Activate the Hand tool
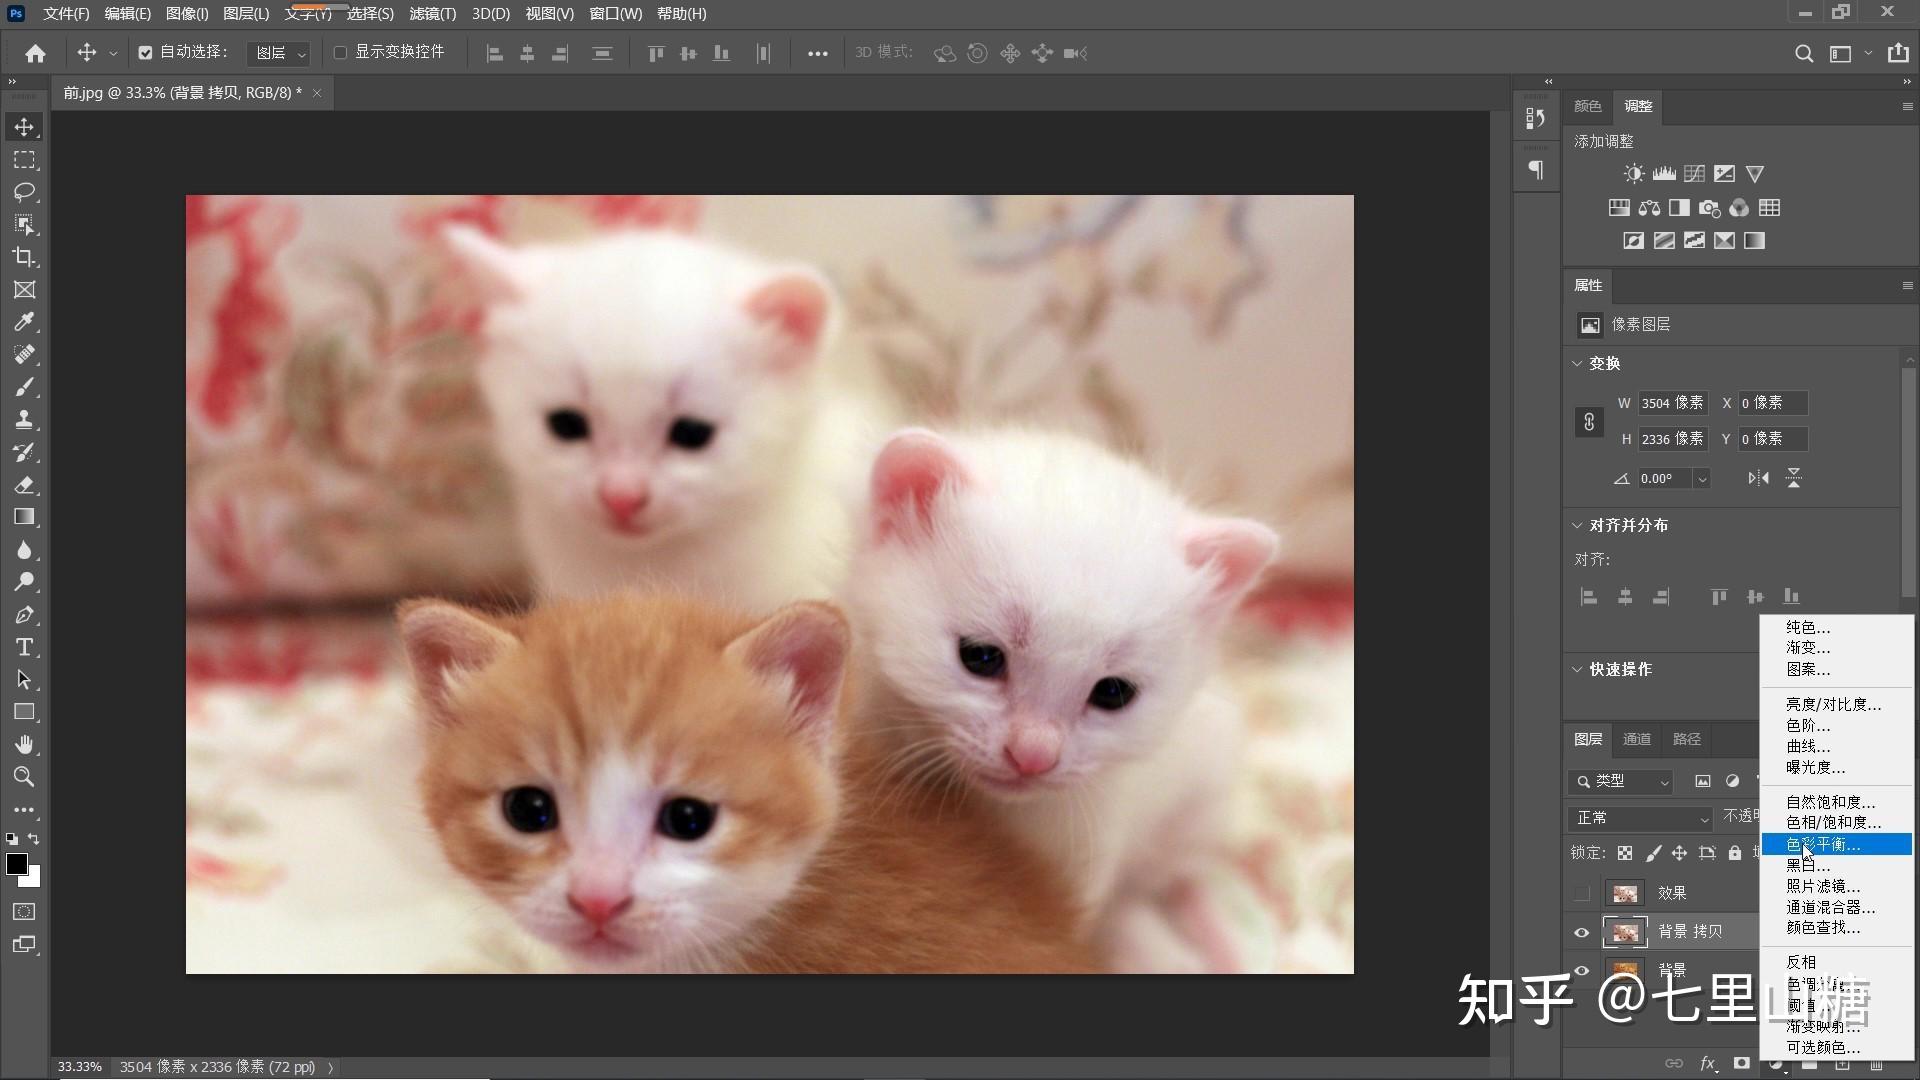This screenshot has height=1080, width=1920. pyautogui.click(x=25, y=744)
